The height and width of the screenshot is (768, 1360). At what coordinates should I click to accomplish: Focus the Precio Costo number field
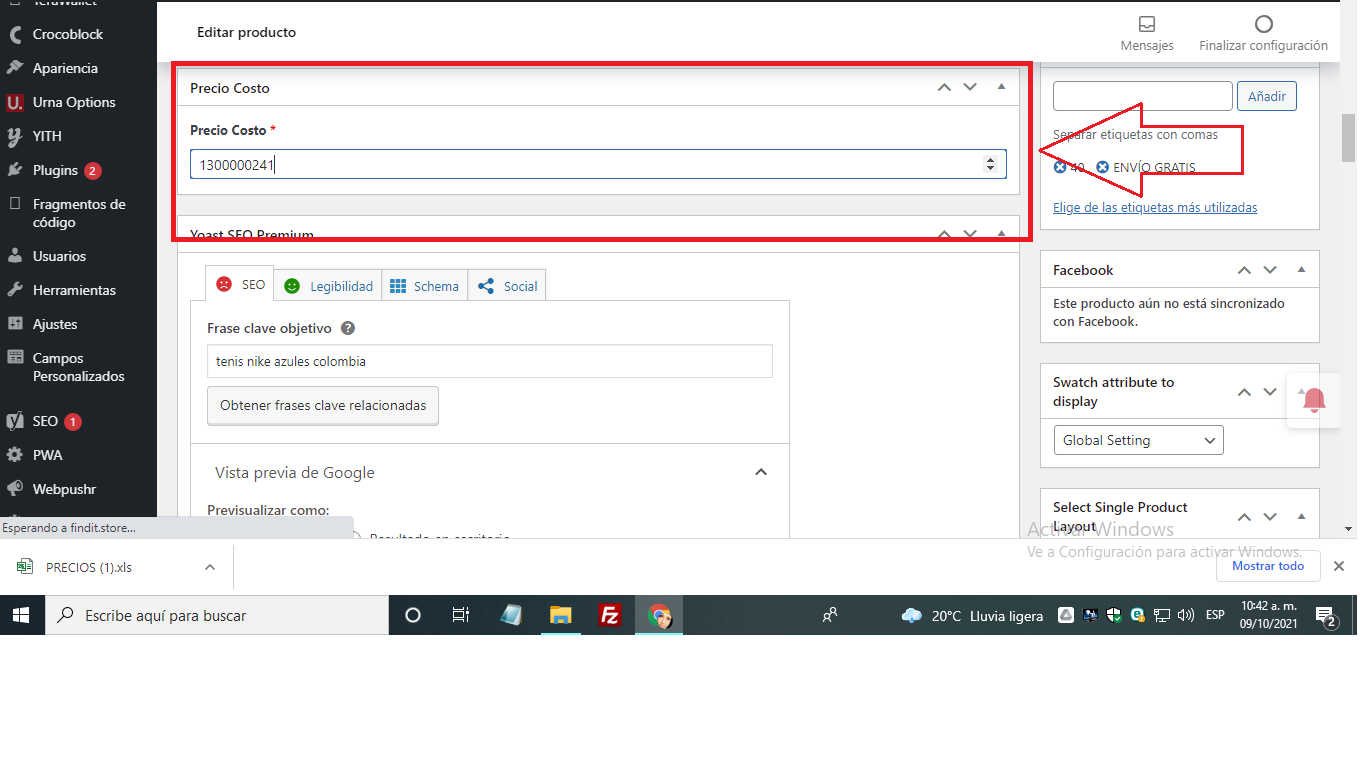click(598, 164)
